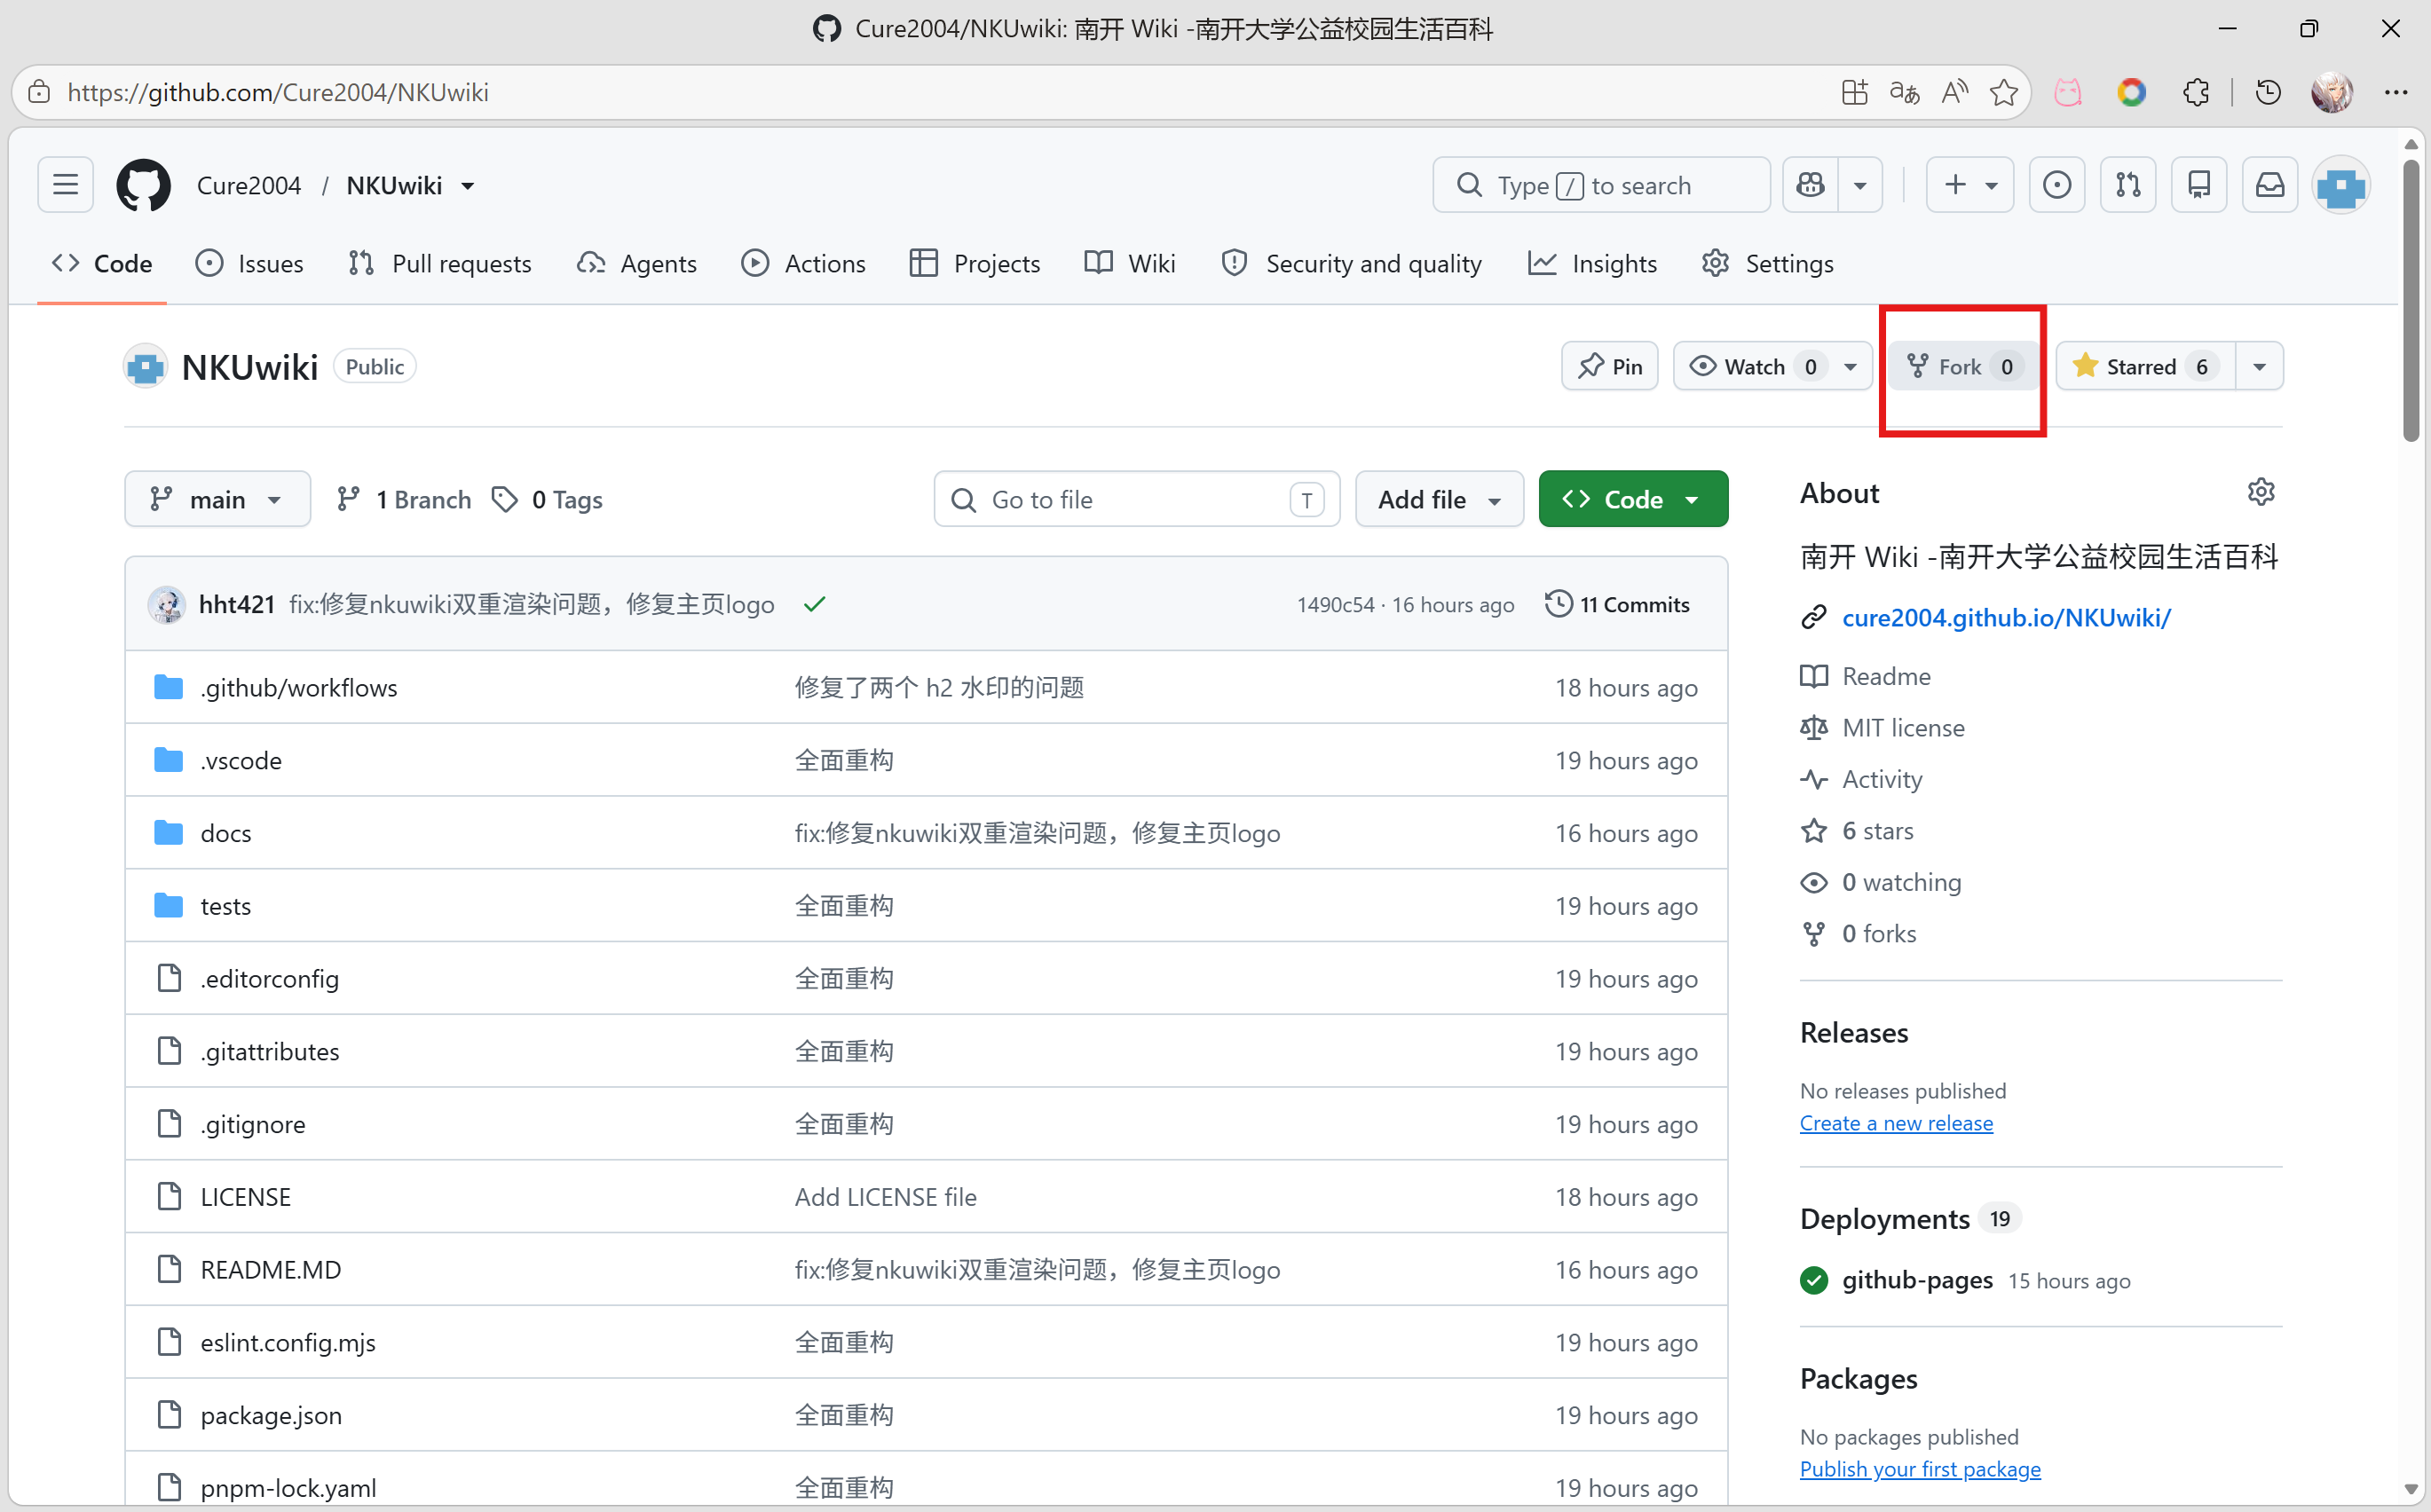Click Create a new release link
The width and height of the screenshot is (2431, 1512).
[x=1896, y=1124]
